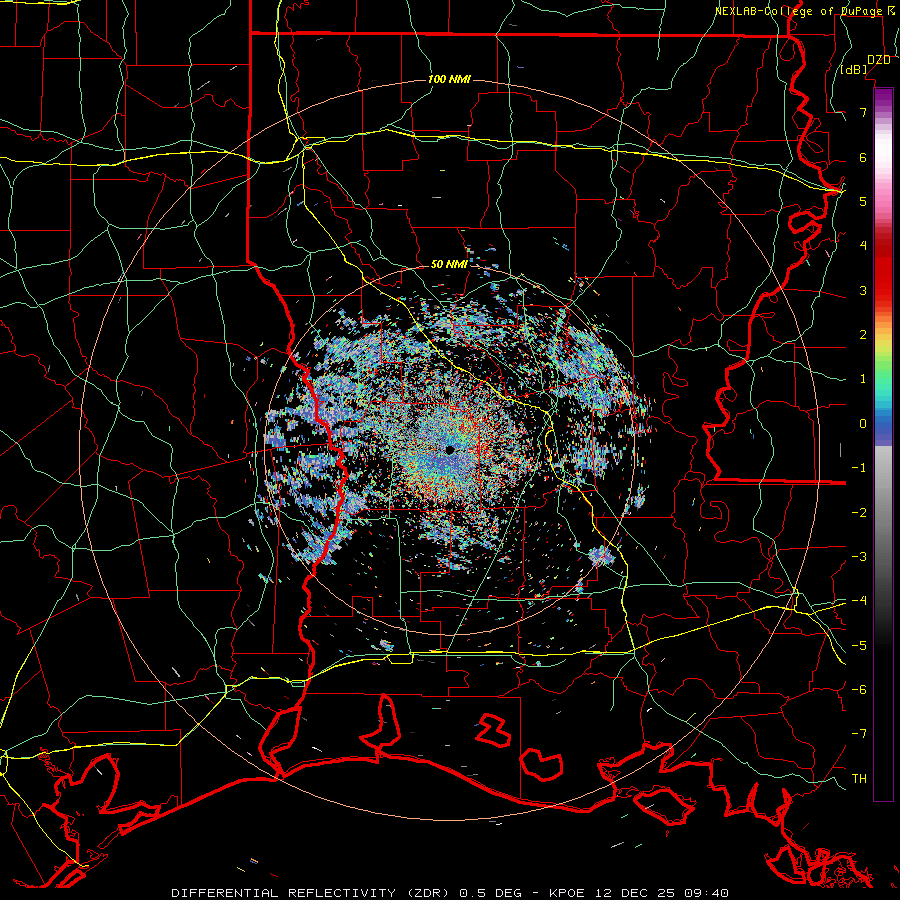The width and height of the screenshot is (900, 900).
Task: Select the 50 NMI range ring label
Action: pos(449,264)
